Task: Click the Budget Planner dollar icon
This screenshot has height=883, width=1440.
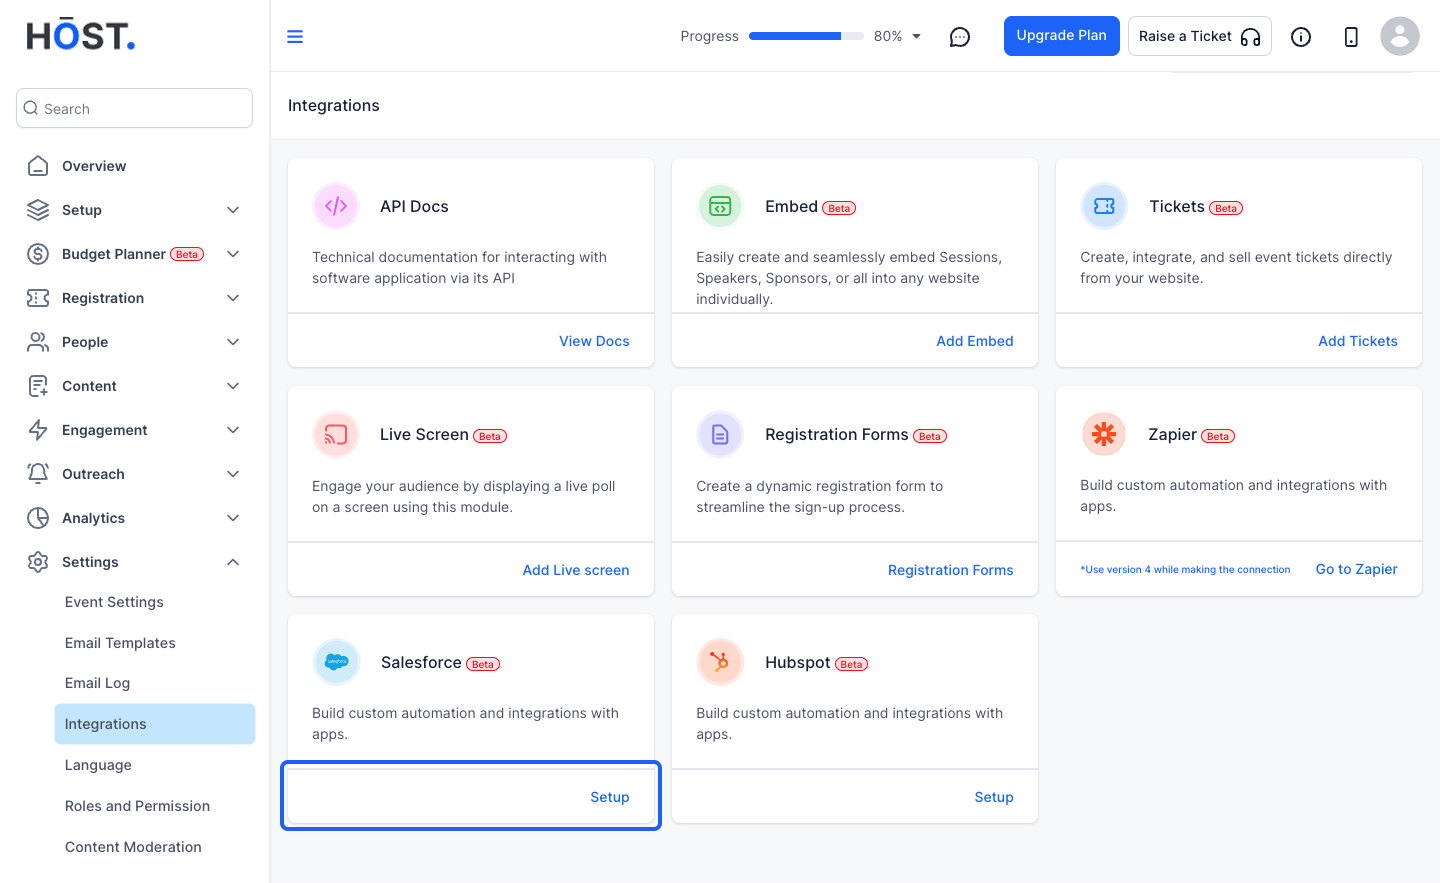Action: pyautogui.click(x=38, y=254)
